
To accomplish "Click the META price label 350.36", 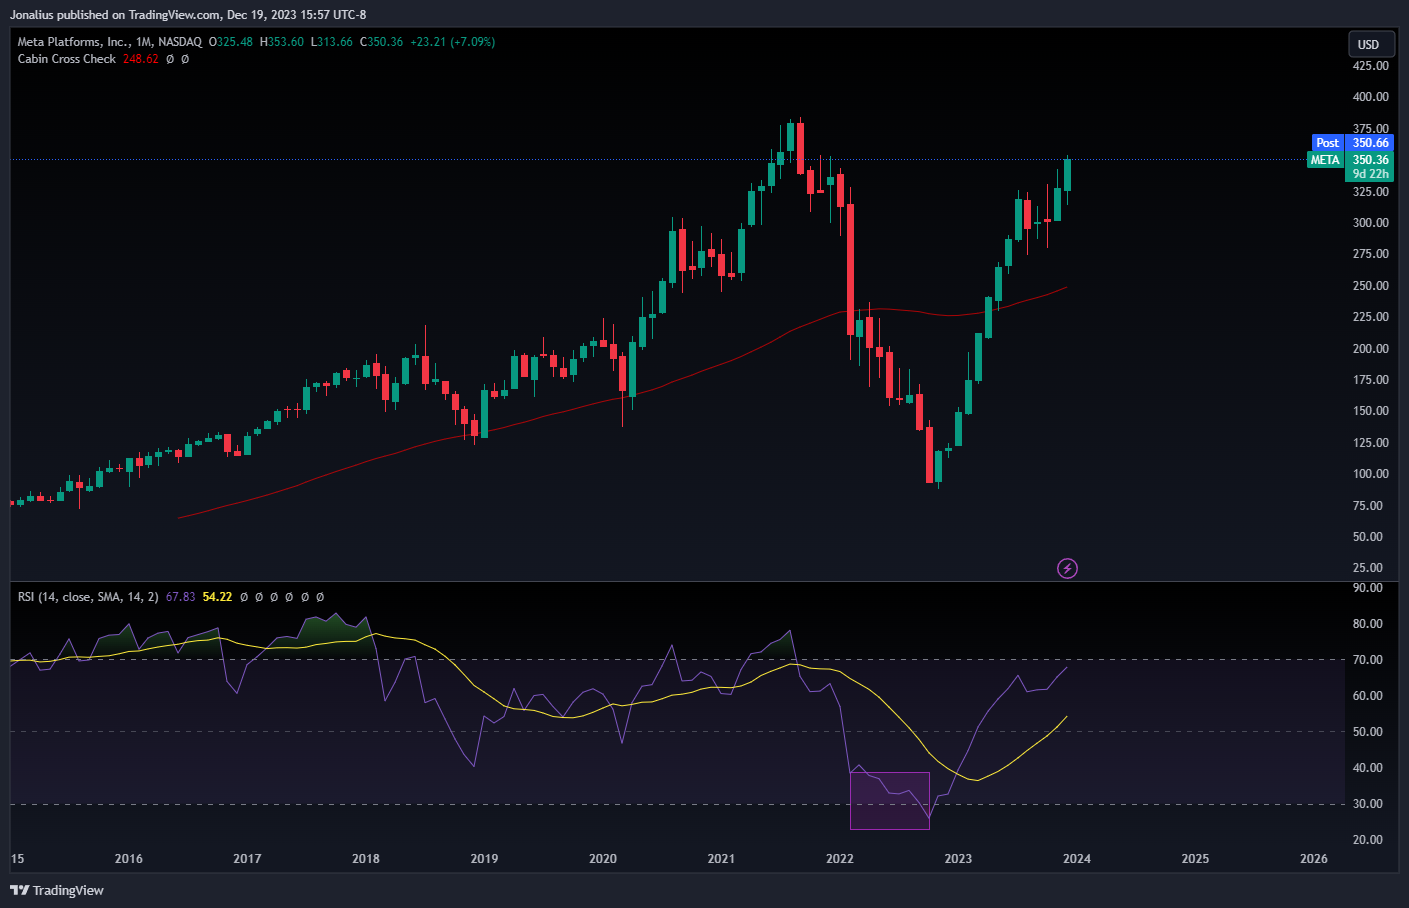I will (x=1349, y=160).
